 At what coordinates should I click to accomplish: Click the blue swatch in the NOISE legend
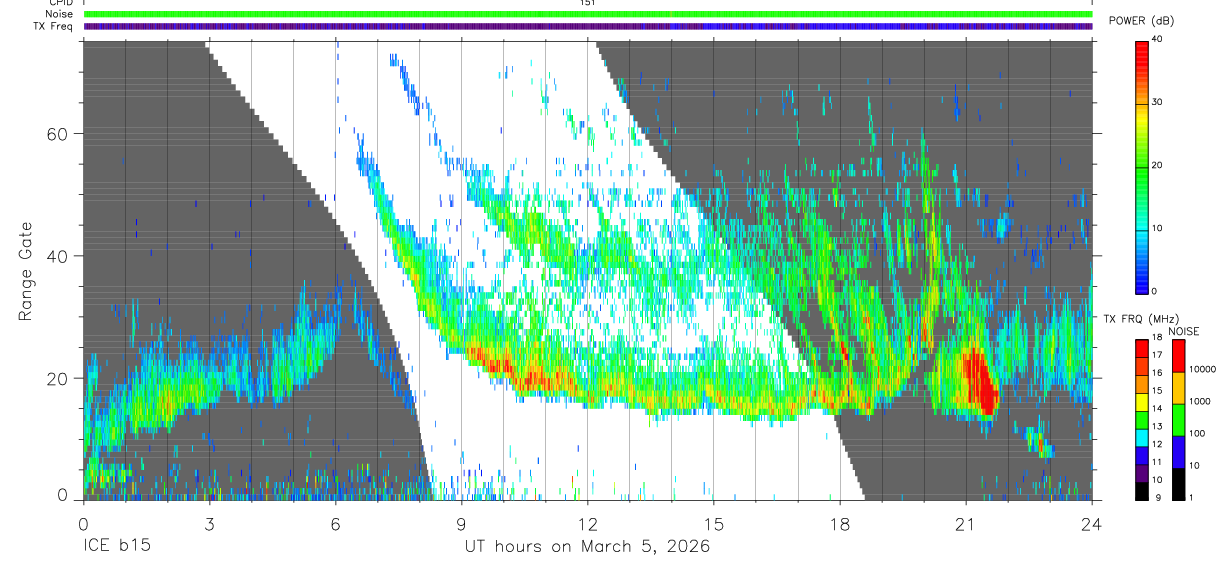coord(1179,450)
